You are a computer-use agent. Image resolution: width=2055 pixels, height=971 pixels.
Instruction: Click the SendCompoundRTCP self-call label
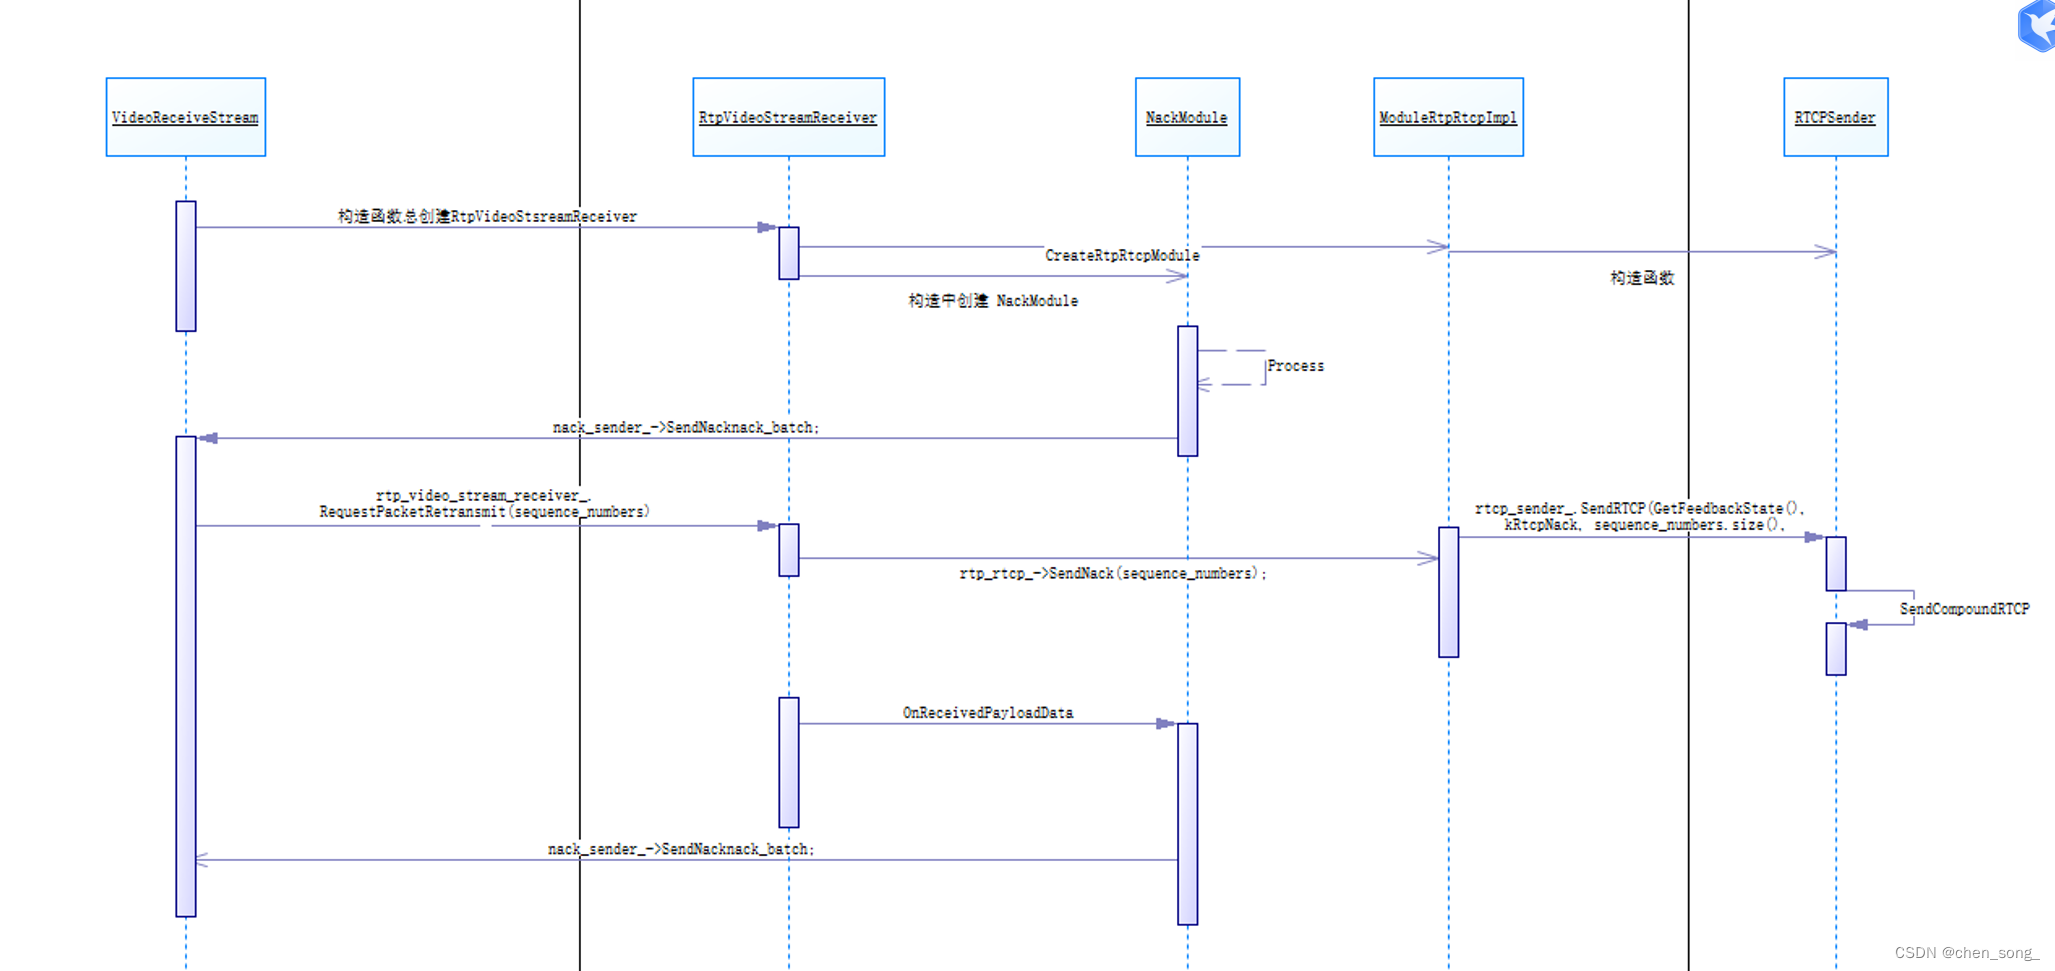pos(1964,609)
